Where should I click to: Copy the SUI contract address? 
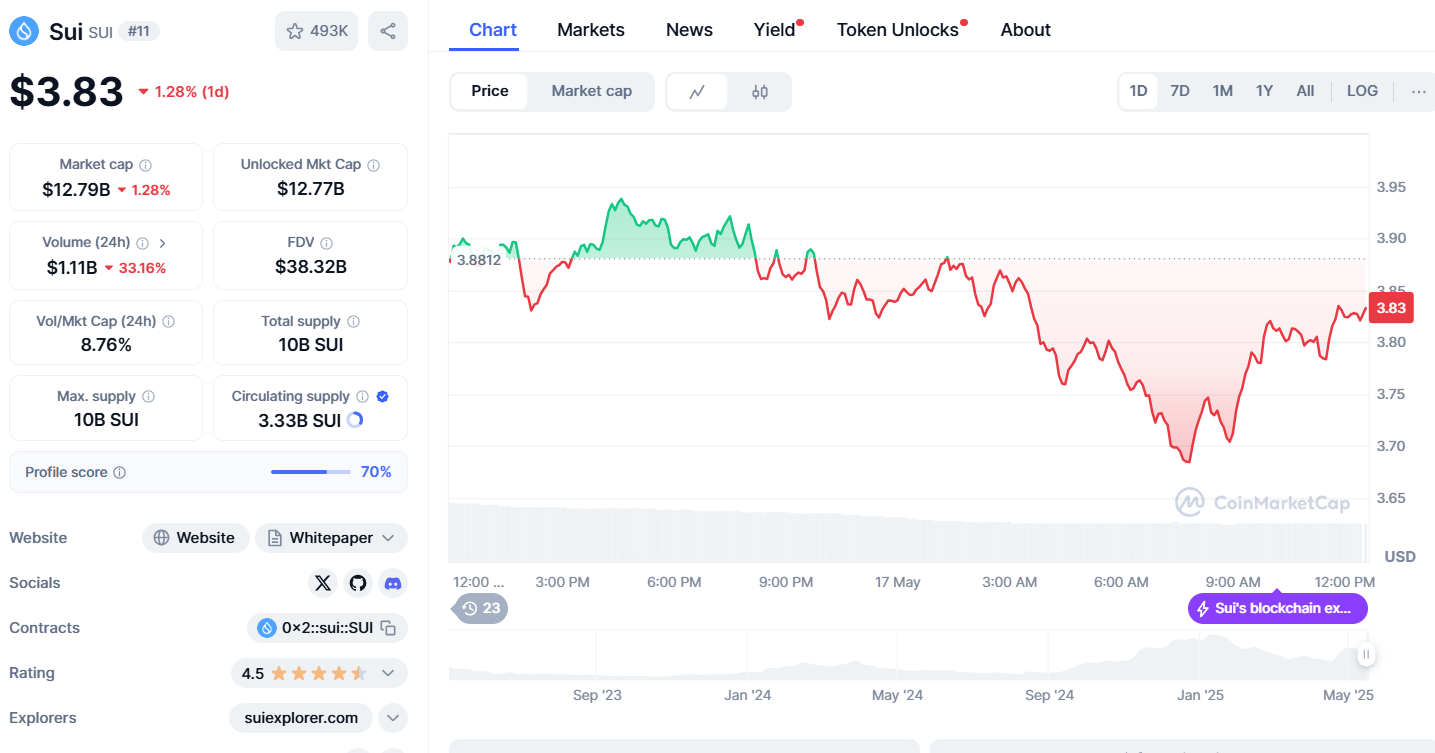tap(389, 628)
